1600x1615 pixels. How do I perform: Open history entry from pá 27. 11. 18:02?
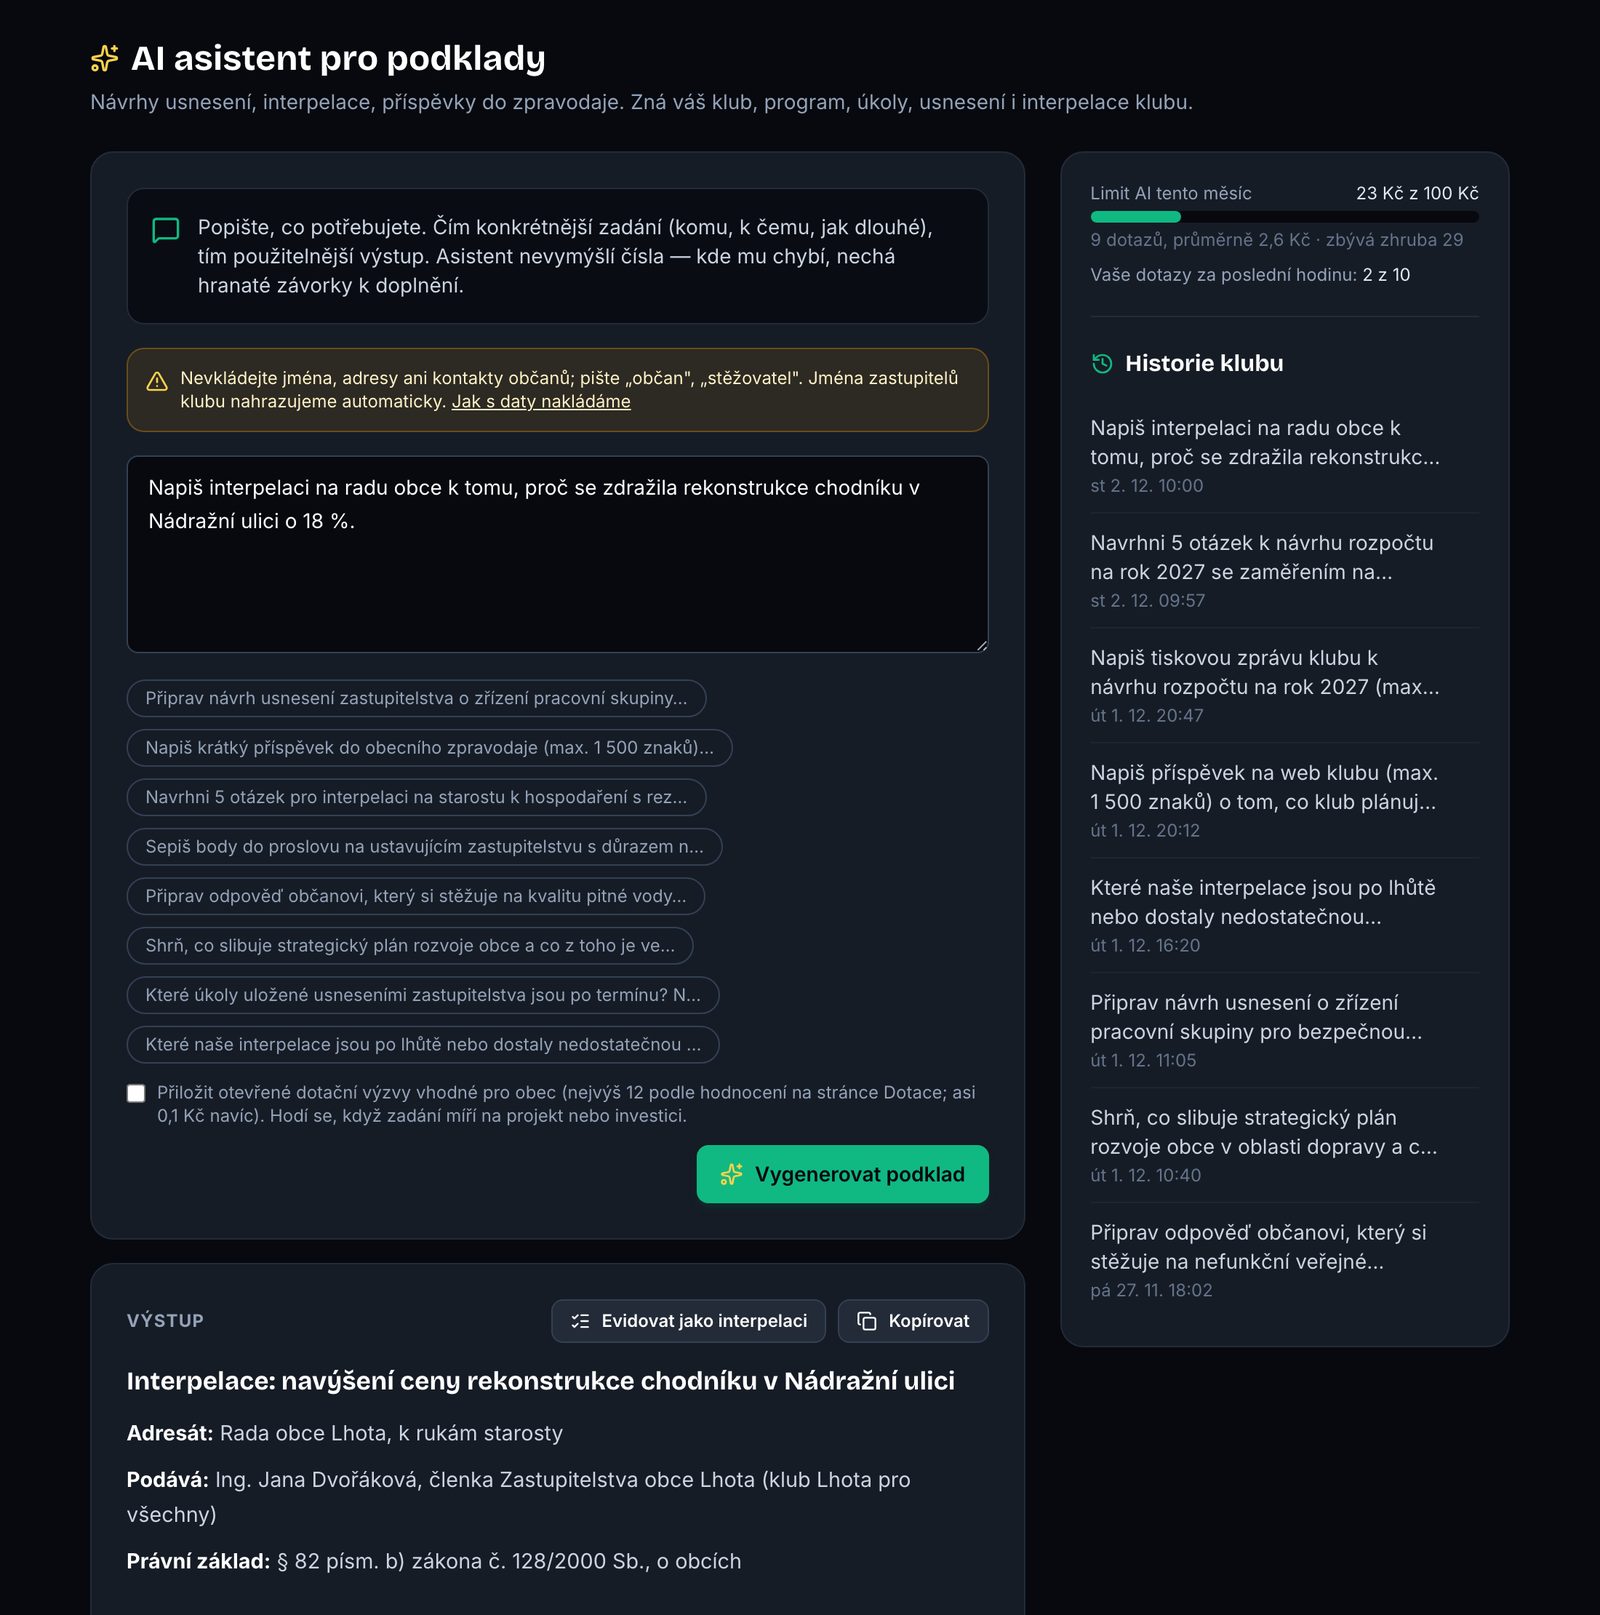click(1284, 1261)
